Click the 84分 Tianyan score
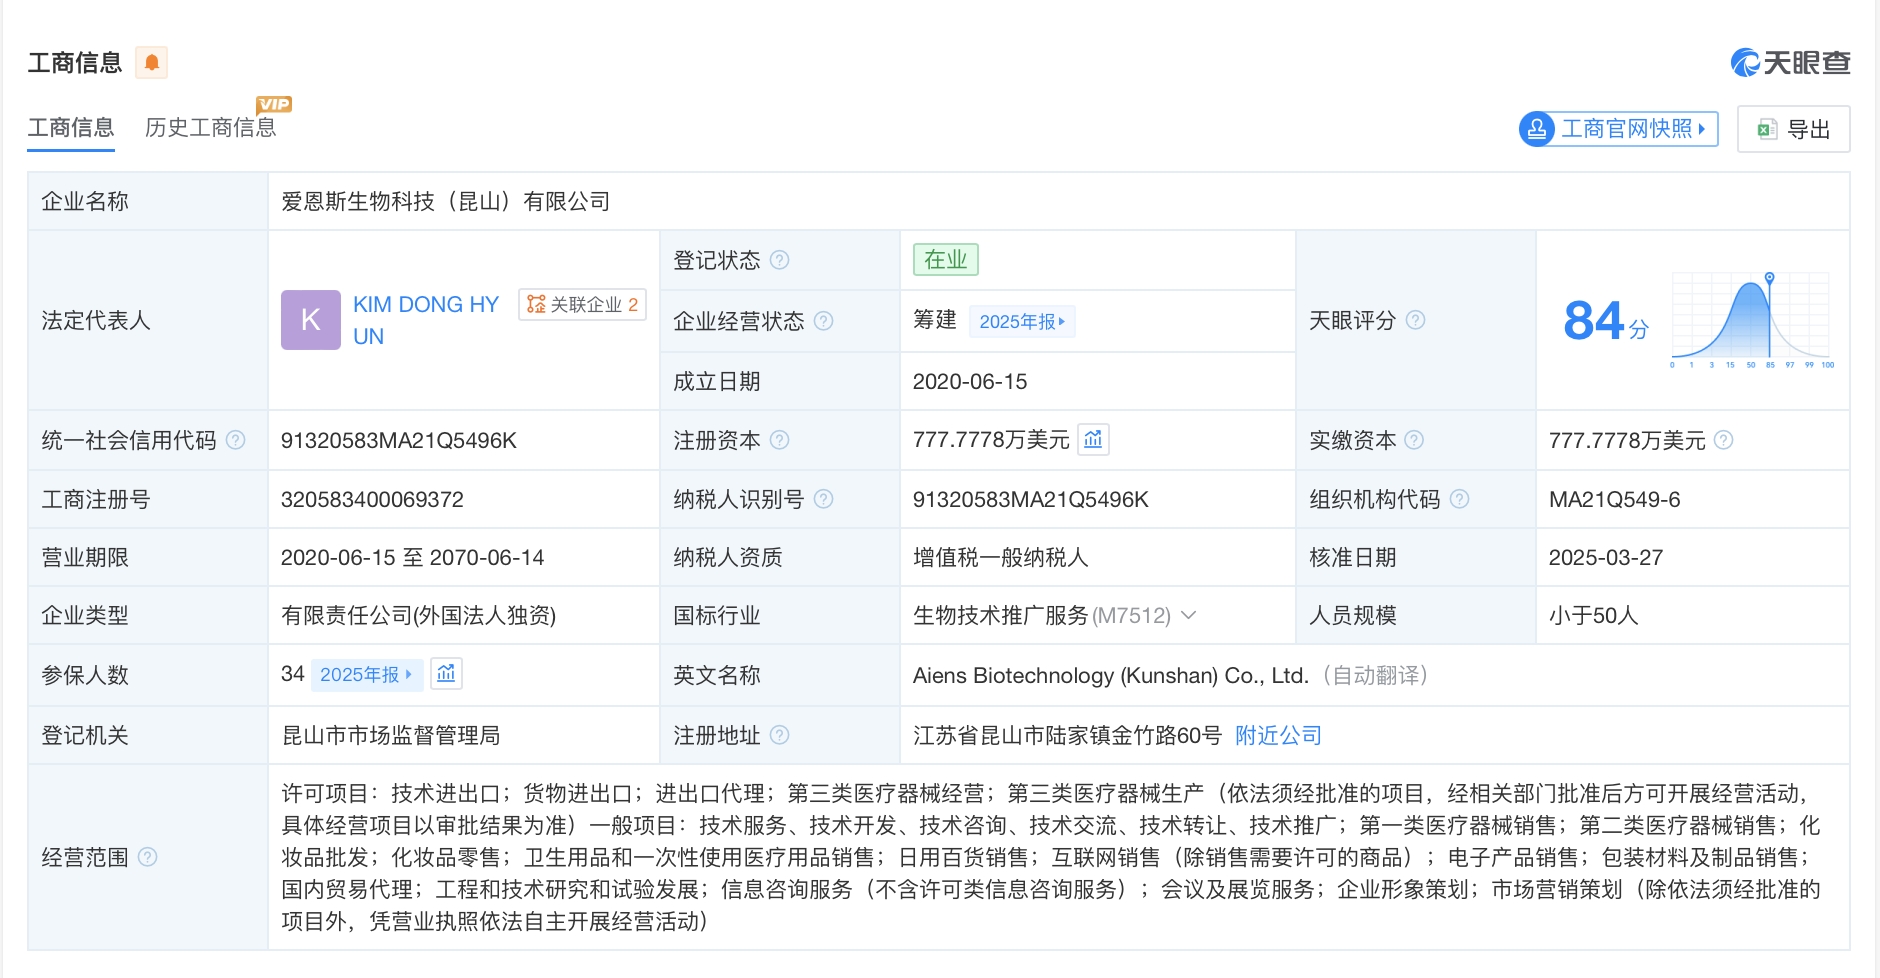The image size is (1880, 978). 1606,321
